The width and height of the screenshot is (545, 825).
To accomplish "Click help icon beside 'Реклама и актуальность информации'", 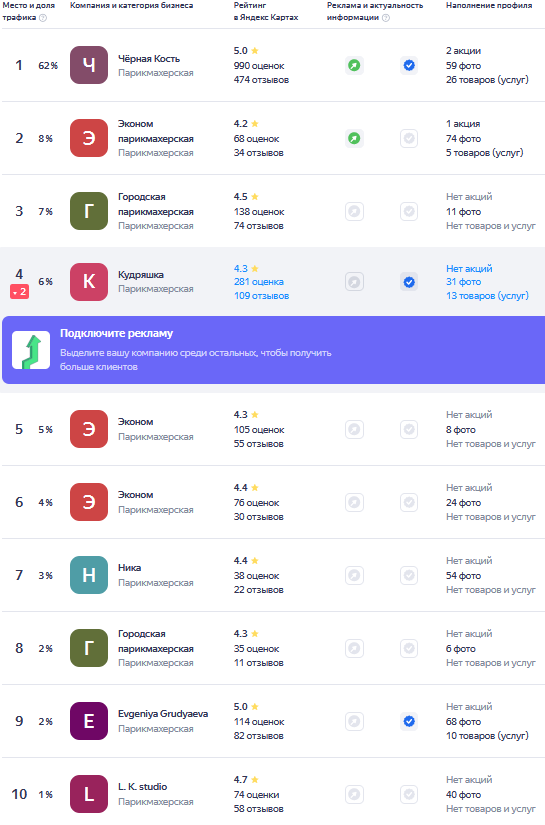I will (x=386, y=17).
